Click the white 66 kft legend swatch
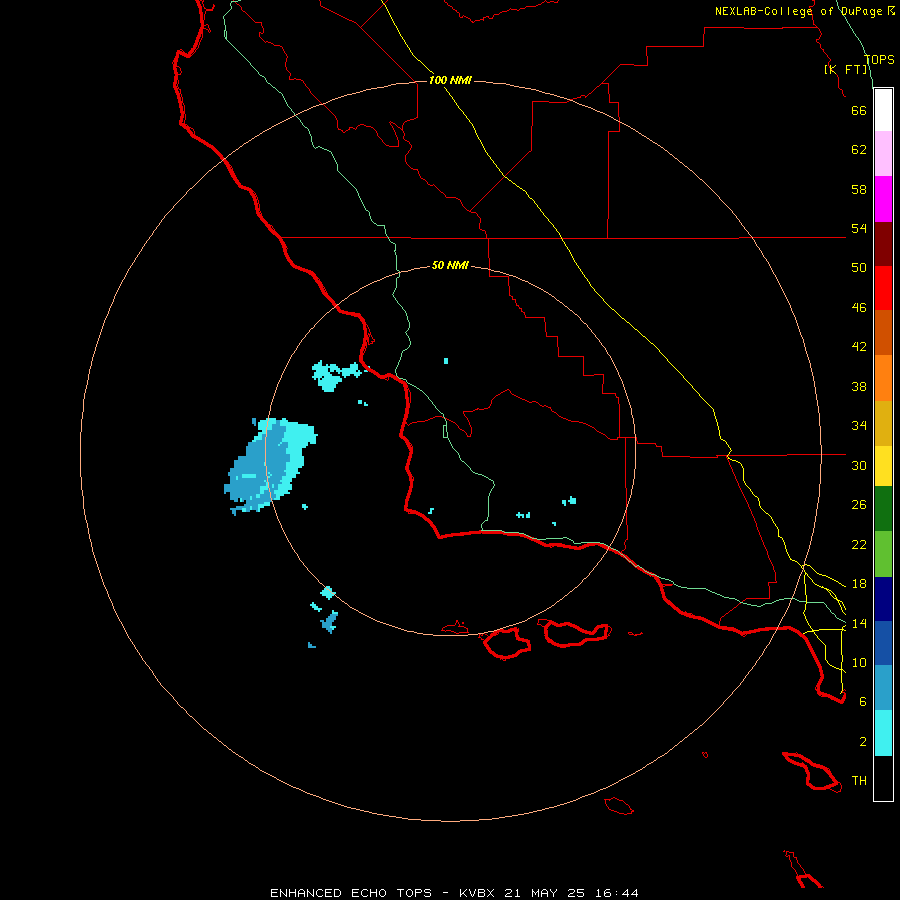This screenshot has height=900, width=900. pos(883,110)
